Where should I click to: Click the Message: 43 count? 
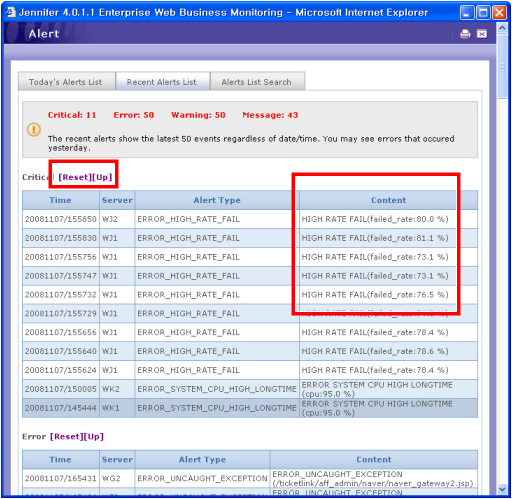tap(270, 115)
